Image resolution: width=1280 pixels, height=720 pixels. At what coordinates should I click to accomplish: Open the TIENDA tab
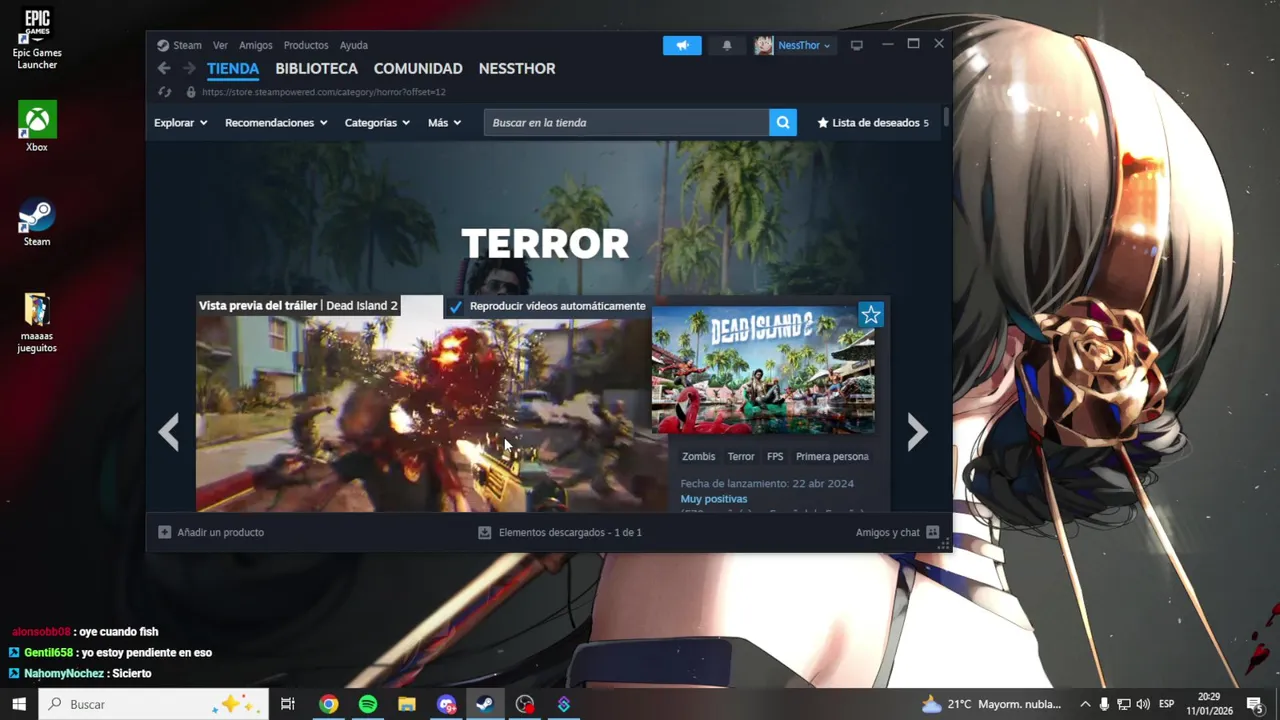[233, 68]
